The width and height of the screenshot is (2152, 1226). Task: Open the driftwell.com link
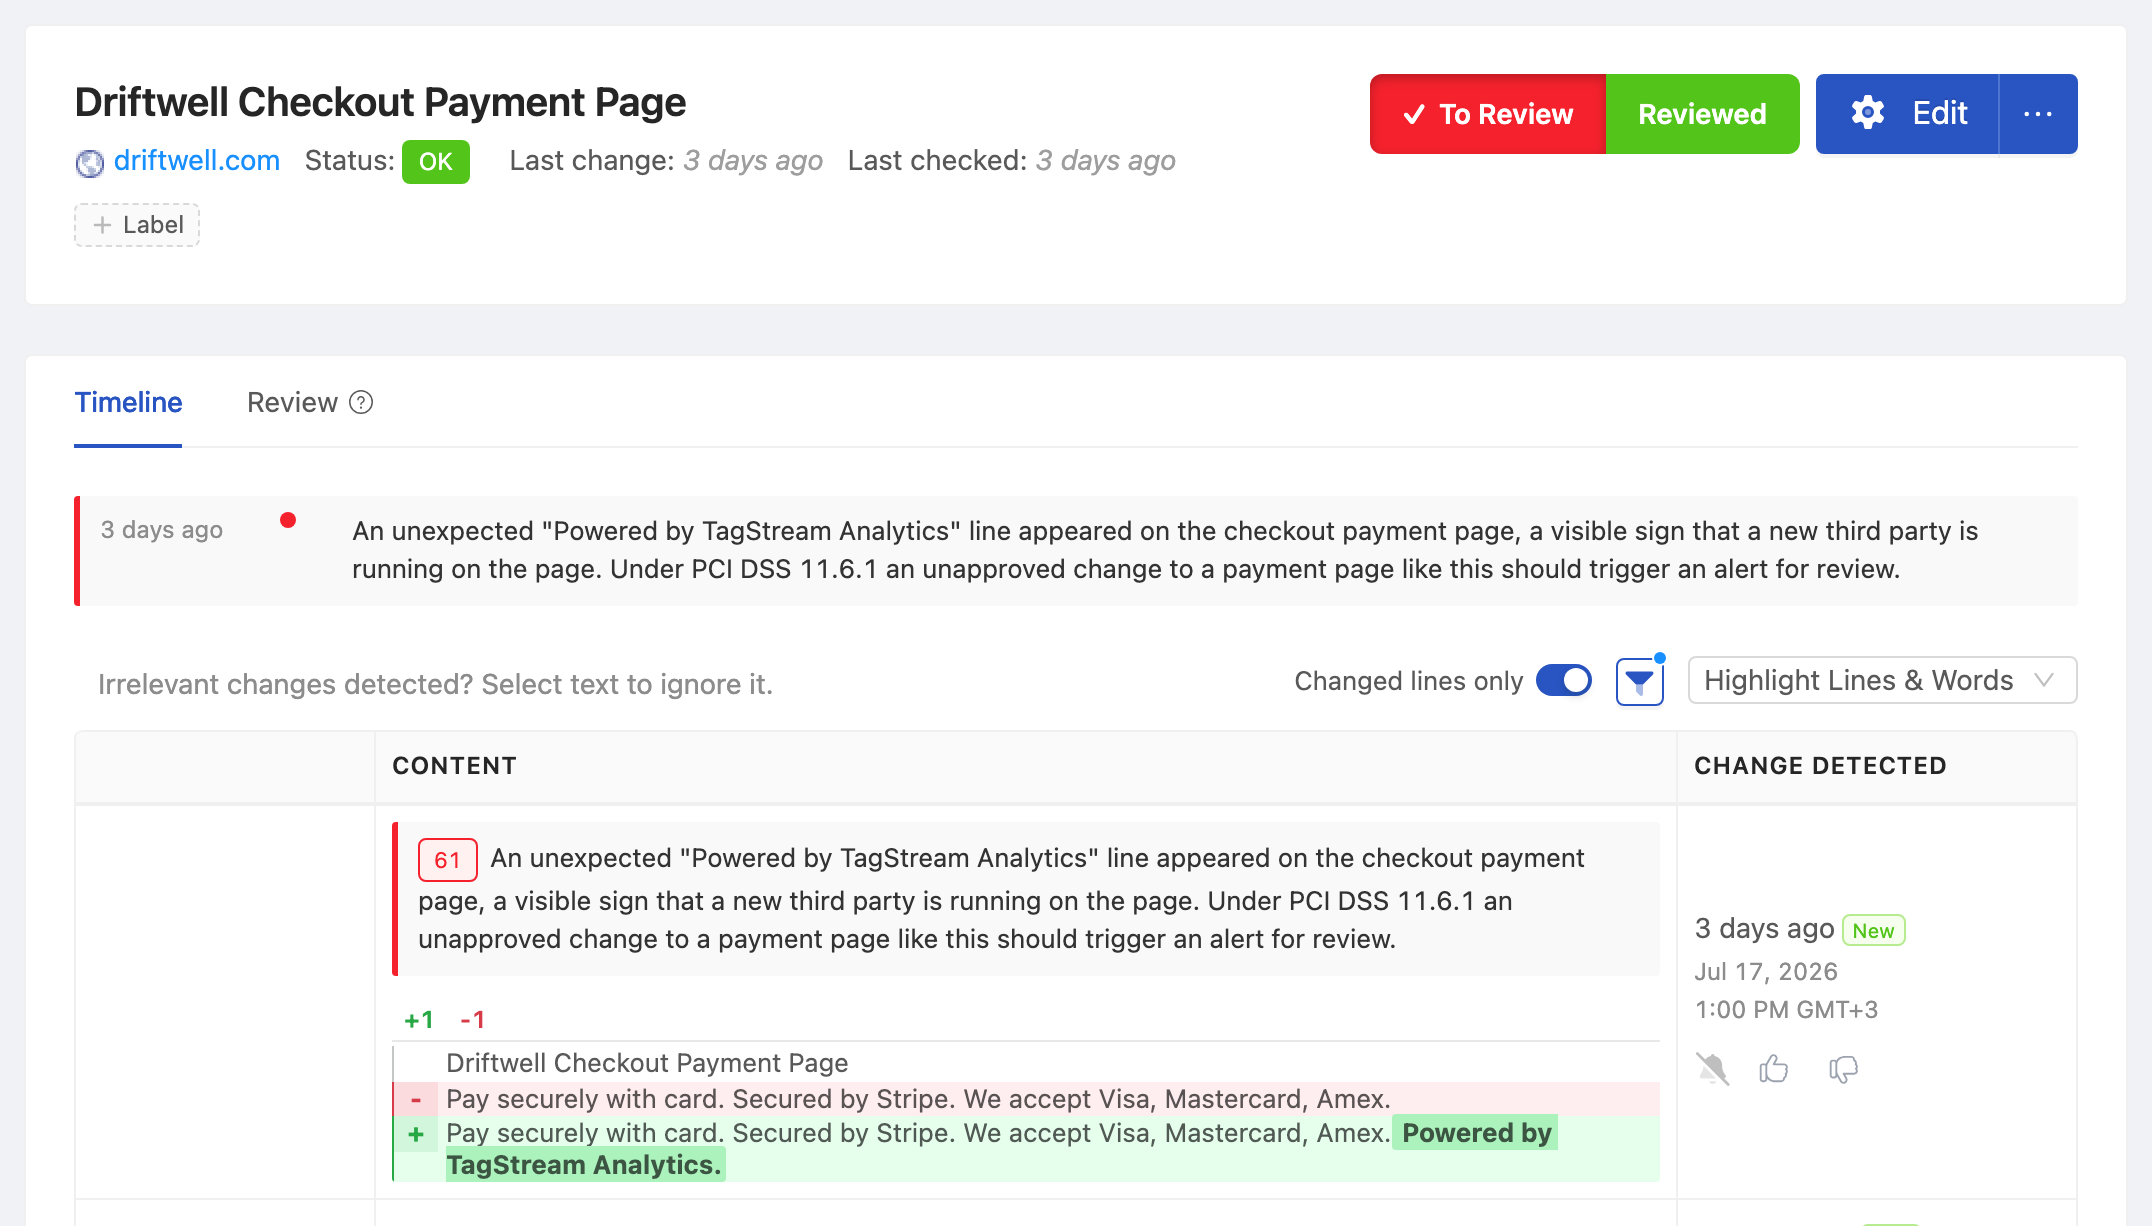tap(197, 161)
